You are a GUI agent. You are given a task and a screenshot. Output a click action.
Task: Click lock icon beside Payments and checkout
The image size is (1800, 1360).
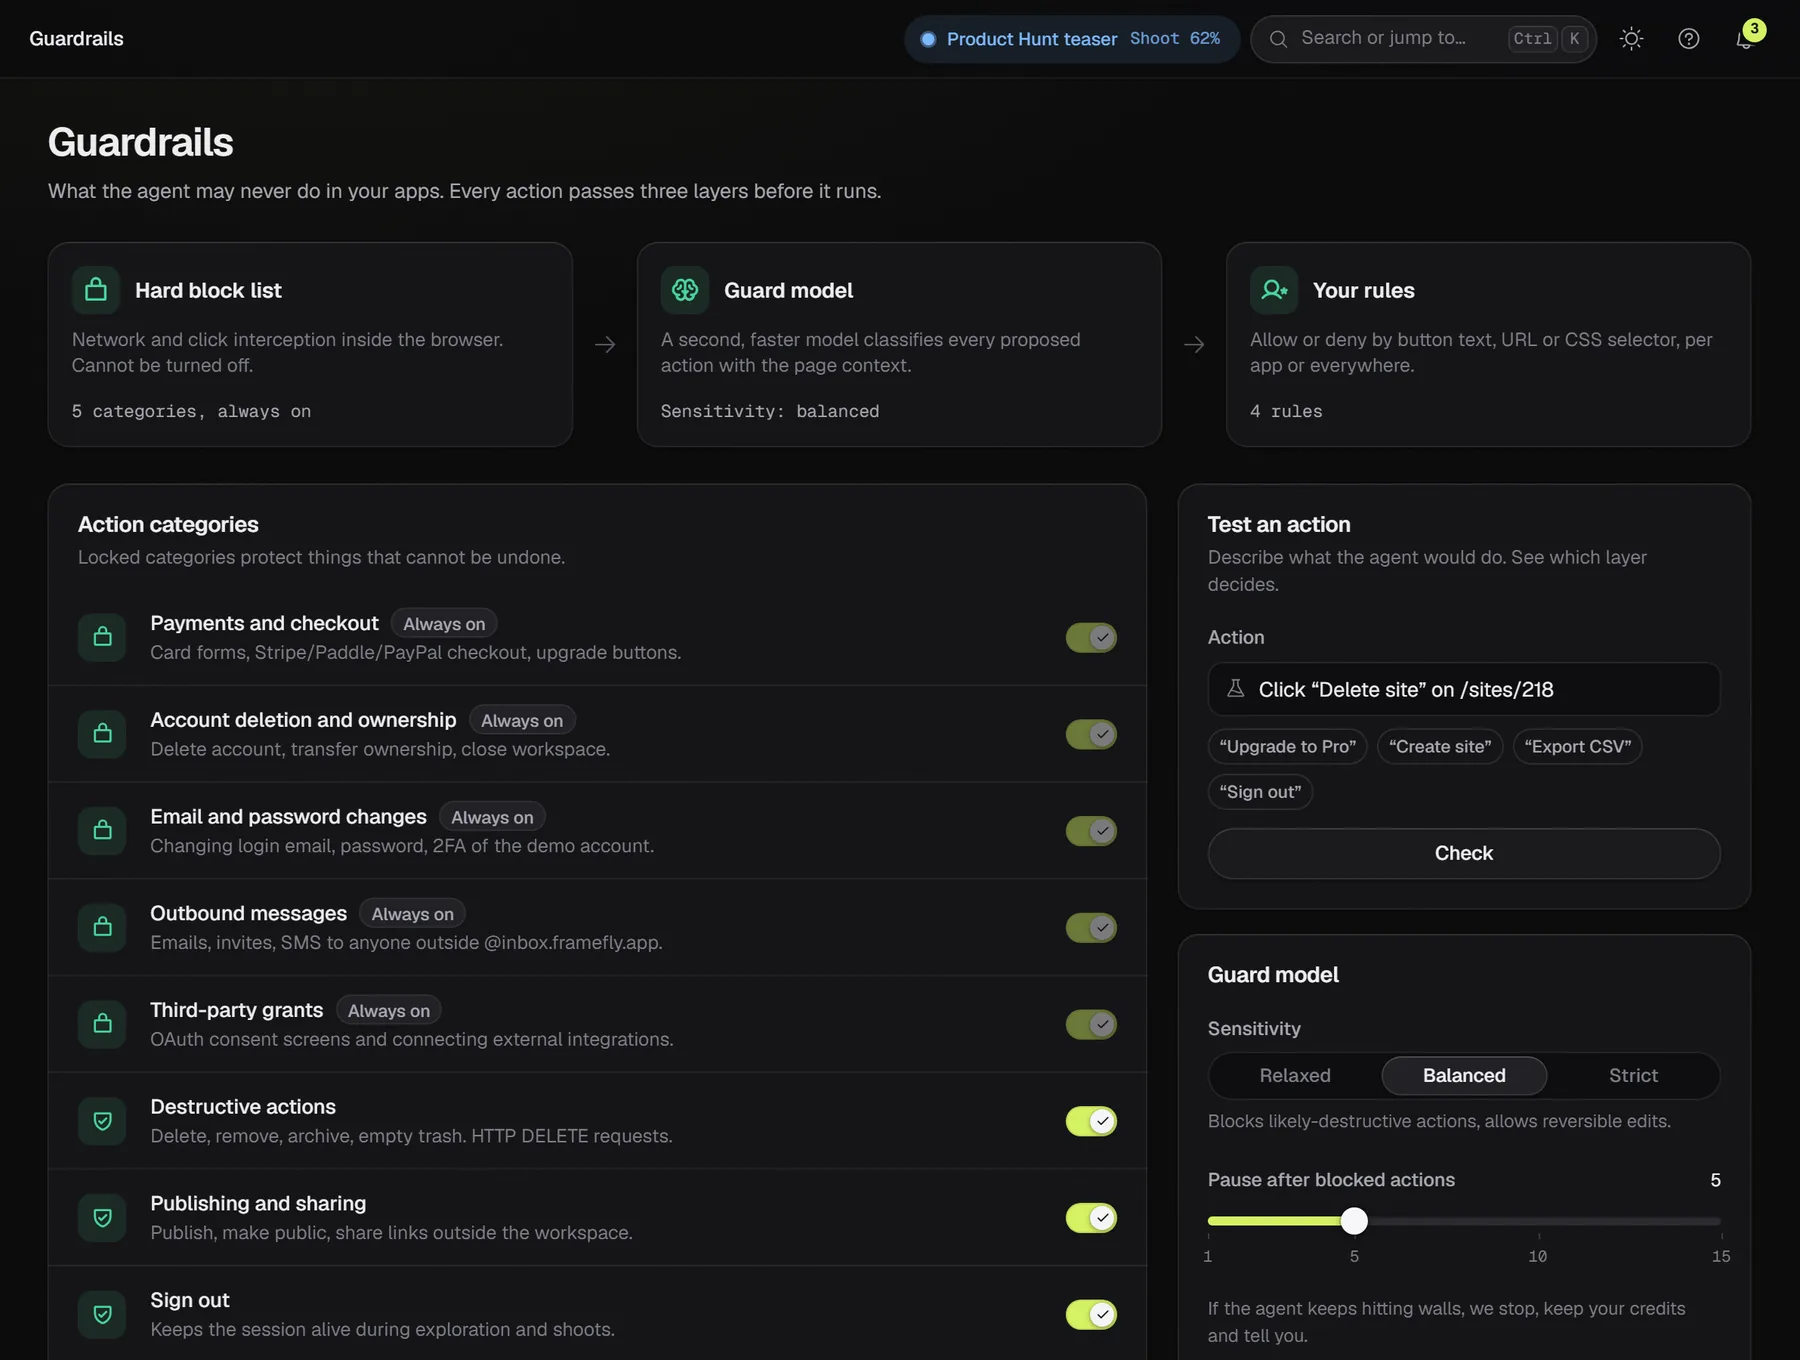(102, 637)
